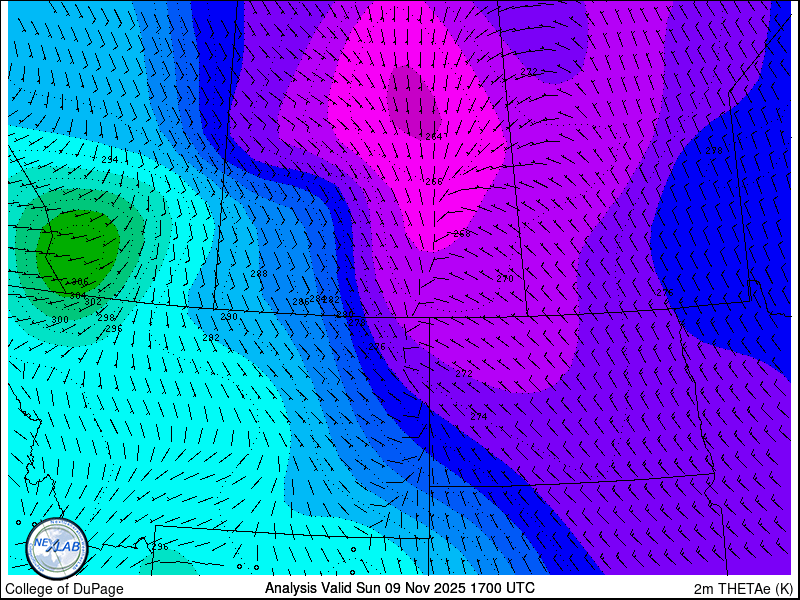Click the 270 contour label
Image resolution: width=800 pixels, height=600 pixels.
(505, 279)
